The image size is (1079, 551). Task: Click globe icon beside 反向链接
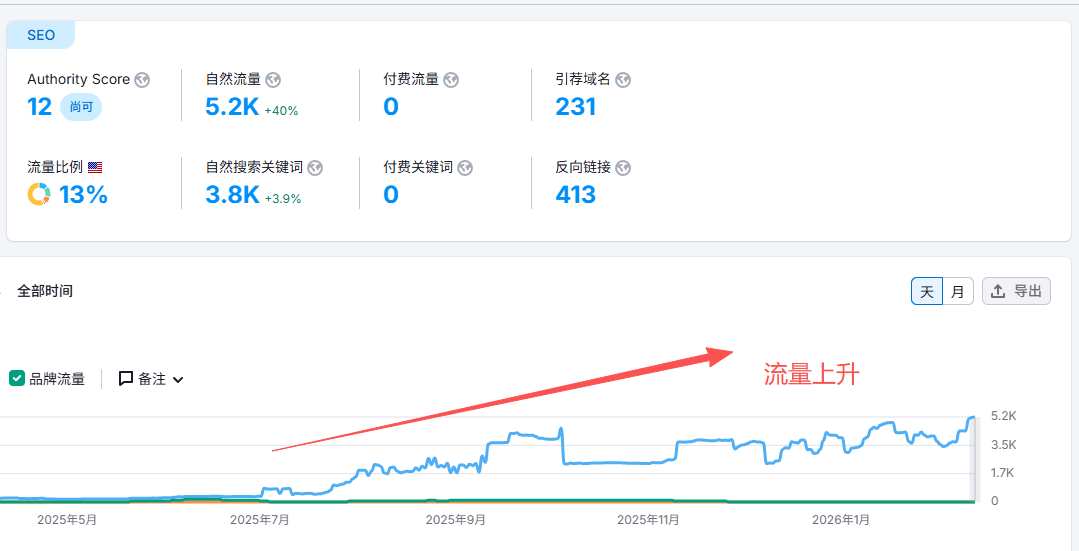coord(622,168)
